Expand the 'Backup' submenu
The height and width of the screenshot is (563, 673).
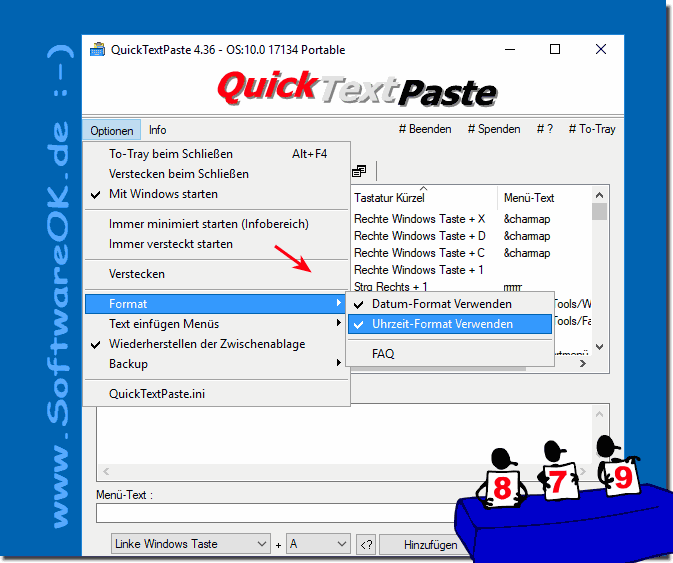(x=217, y=364)
